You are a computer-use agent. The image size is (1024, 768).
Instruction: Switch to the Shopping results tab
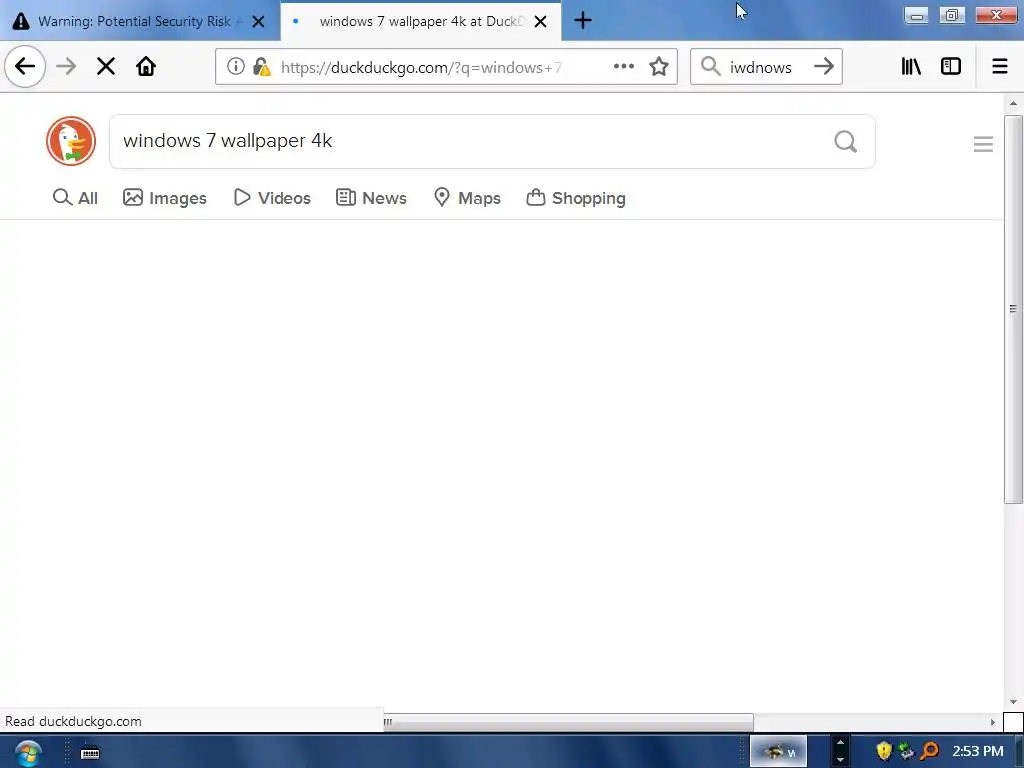[x=576, y=198]
